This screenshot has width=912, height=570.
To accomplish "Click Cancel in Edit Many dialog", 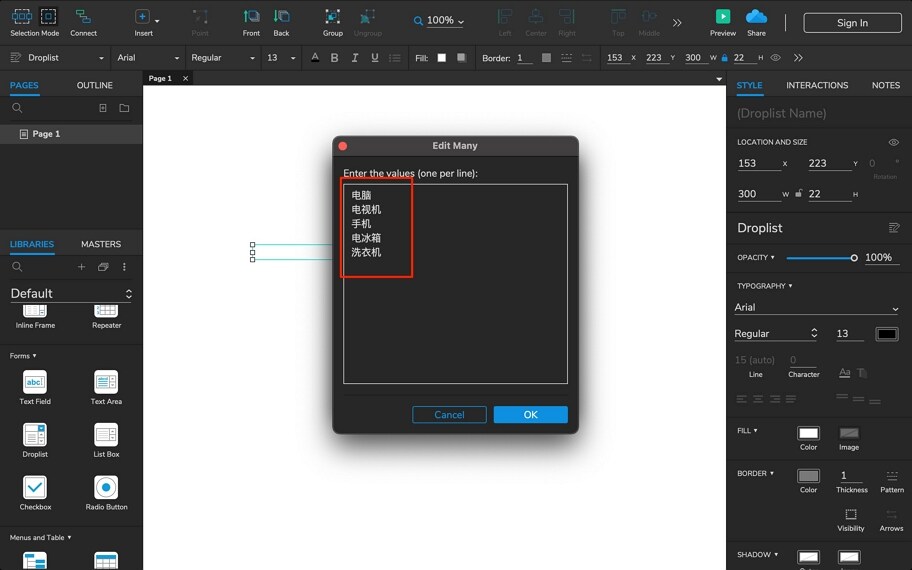I will 449,415.
